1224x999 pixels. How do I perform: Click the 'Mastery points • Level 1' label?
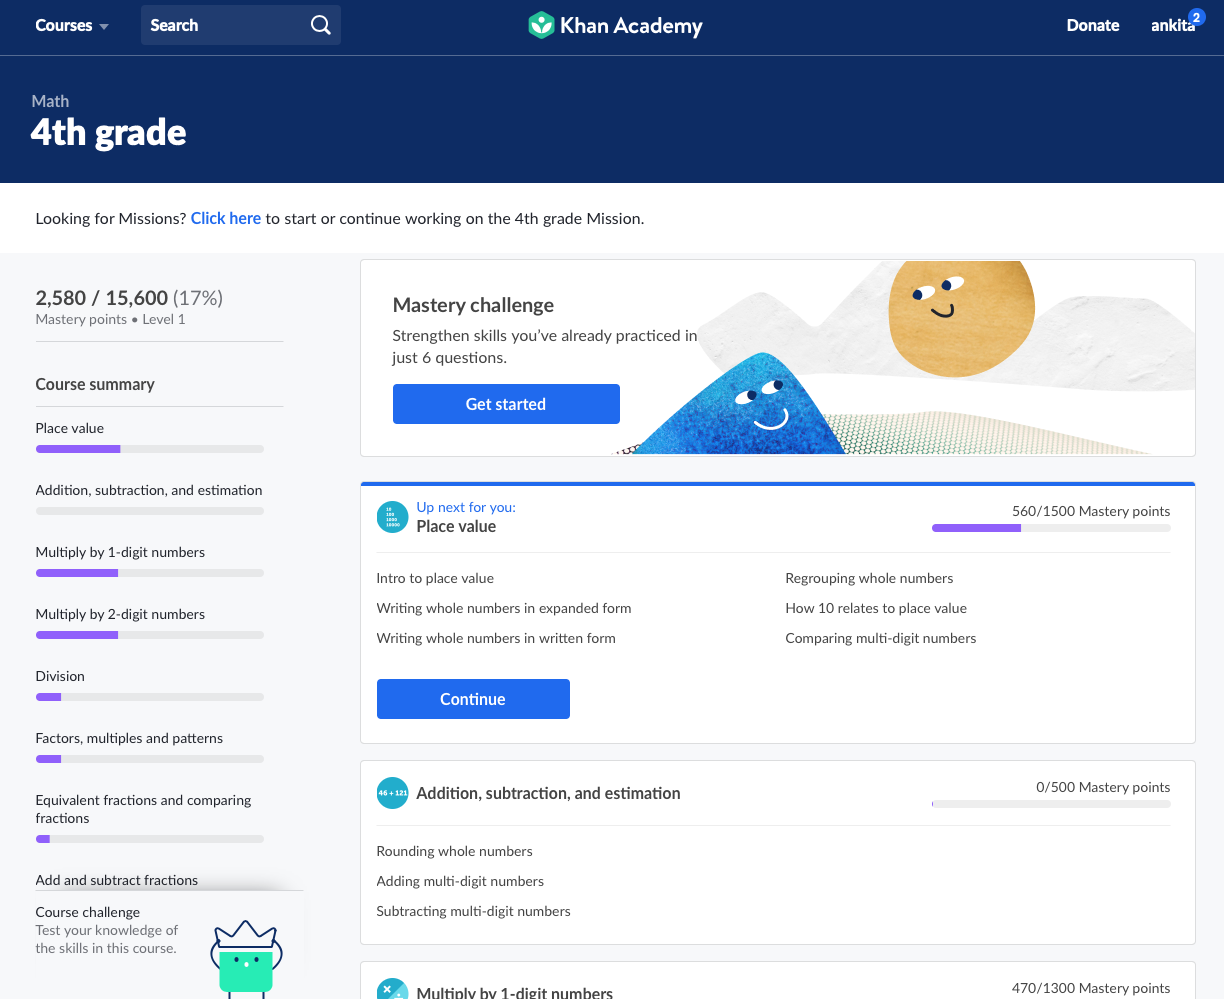pos(110,319)
